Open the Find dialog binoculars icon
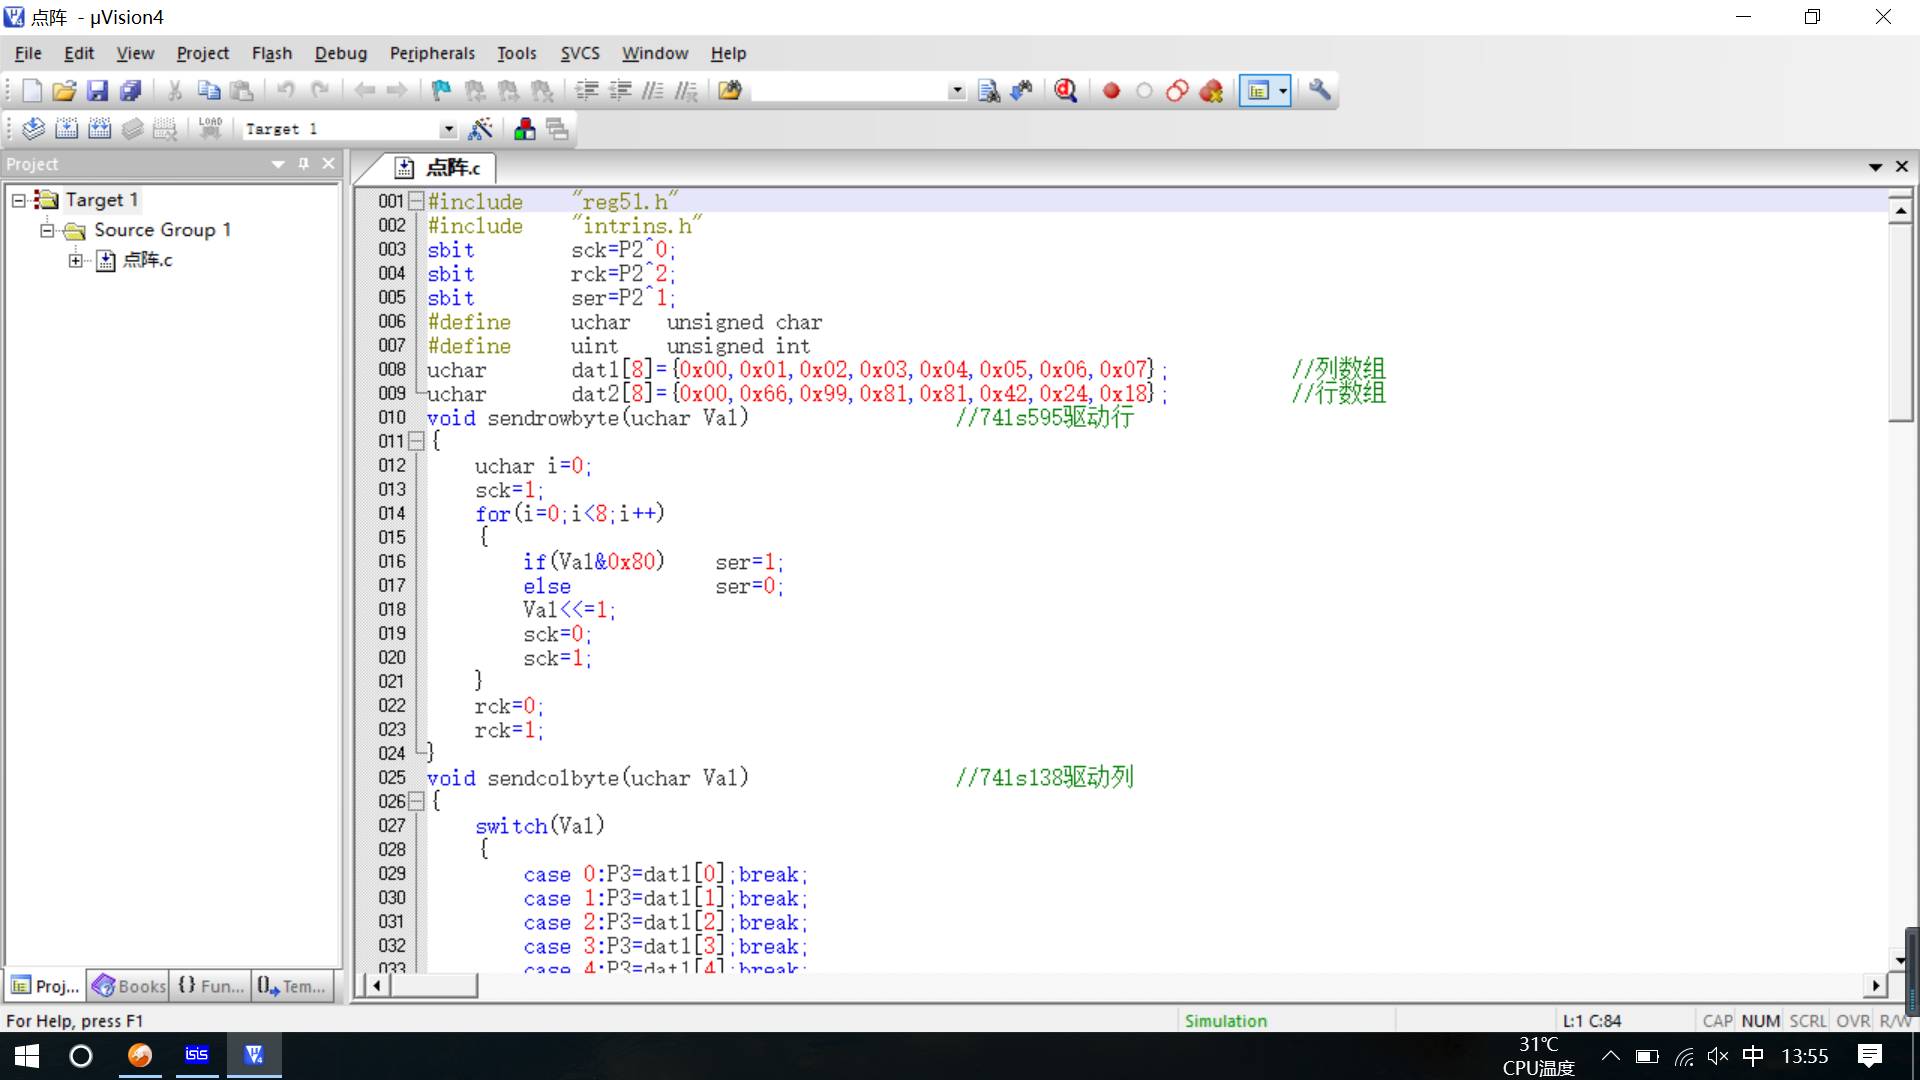The height and width of the screenshot is (1080, 1920). pos(1021,91)
